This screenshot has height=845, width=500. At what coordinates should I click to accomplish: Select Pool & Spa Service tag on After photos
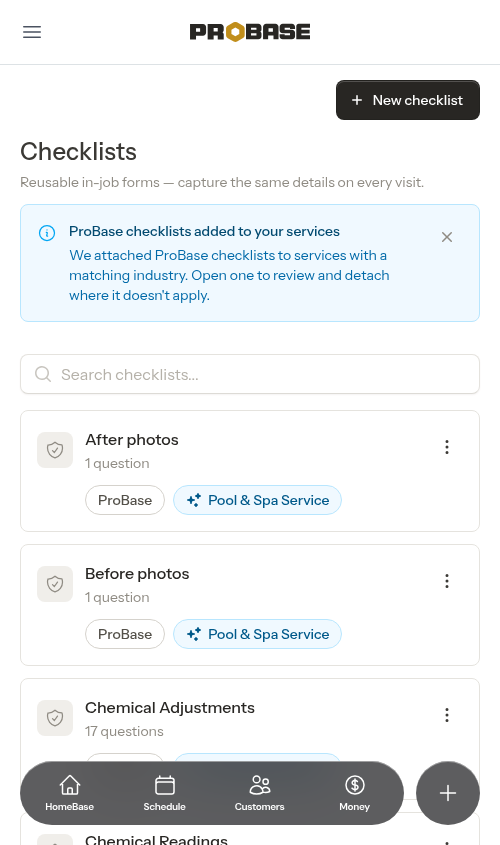tap(258, 500)
